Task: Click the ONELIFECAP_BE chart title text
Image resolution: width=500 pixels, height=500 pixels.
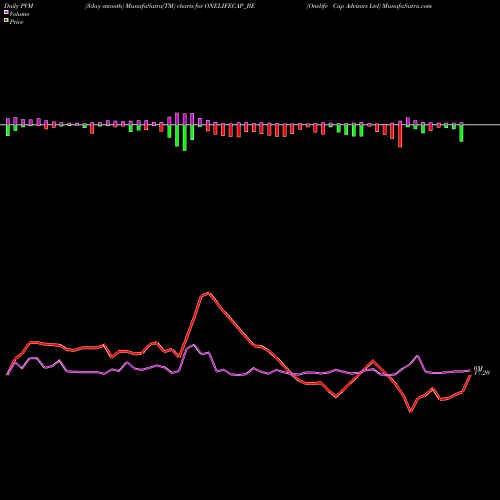Action: [170, 6]
